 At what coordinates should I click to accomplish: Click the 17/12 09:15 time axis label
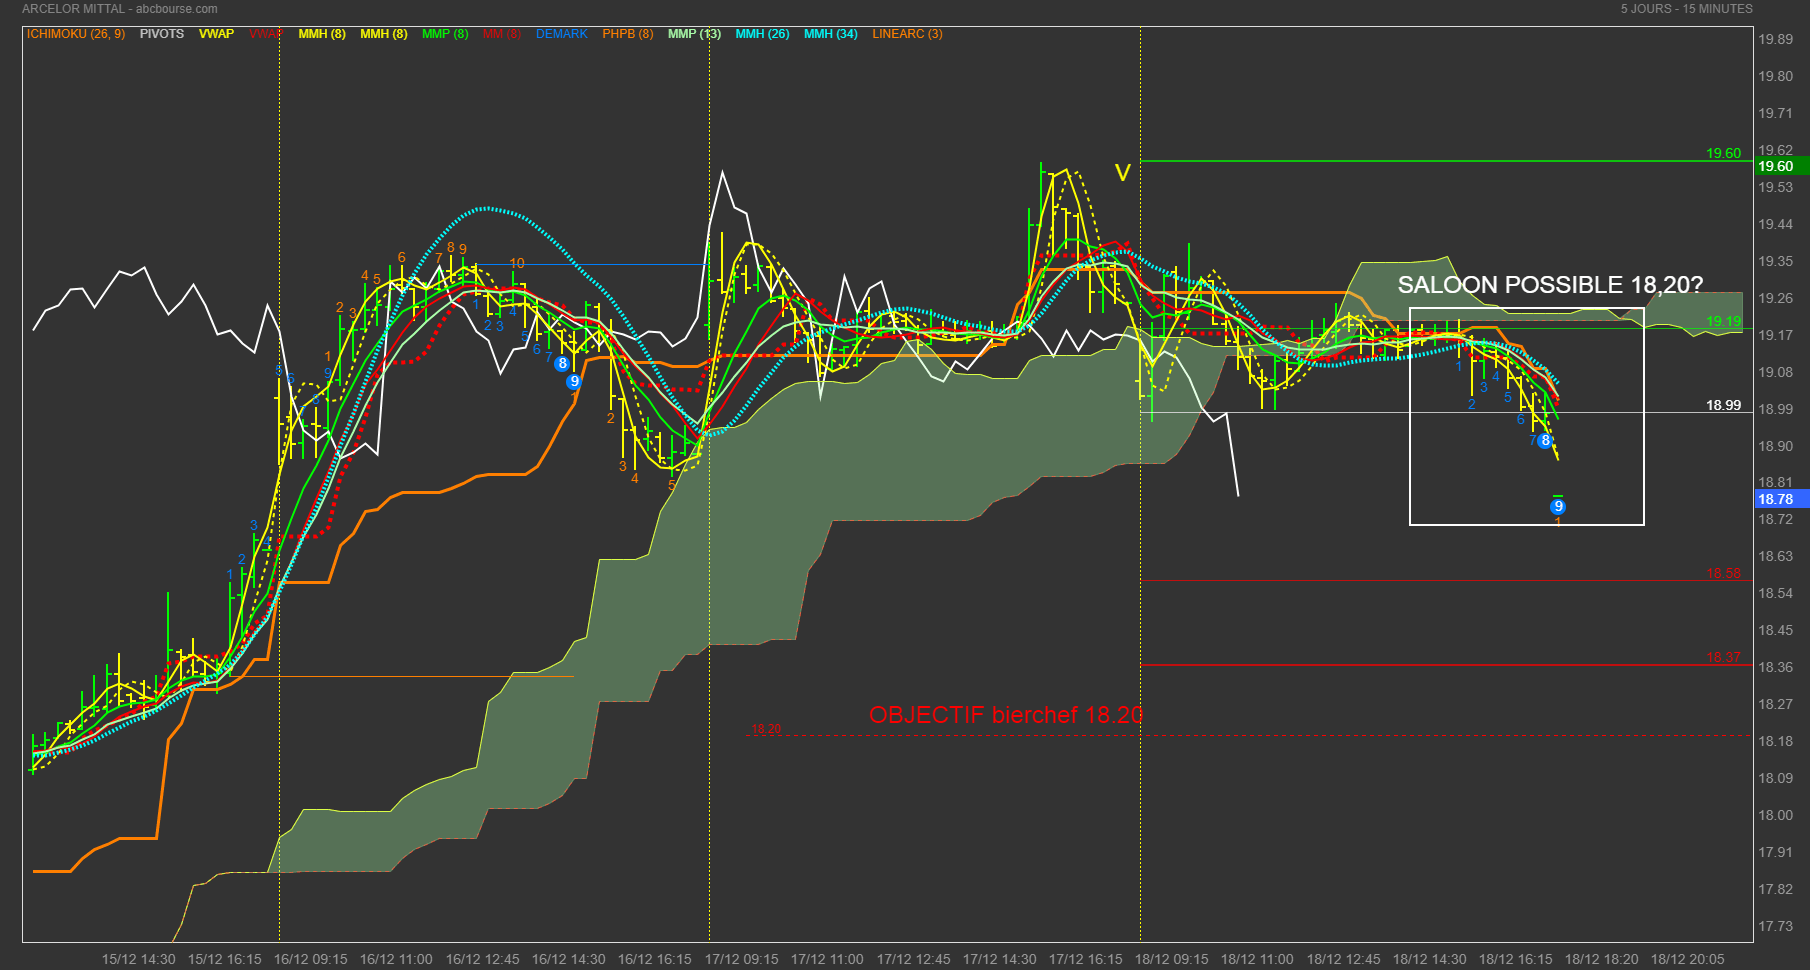coord(742,959)
